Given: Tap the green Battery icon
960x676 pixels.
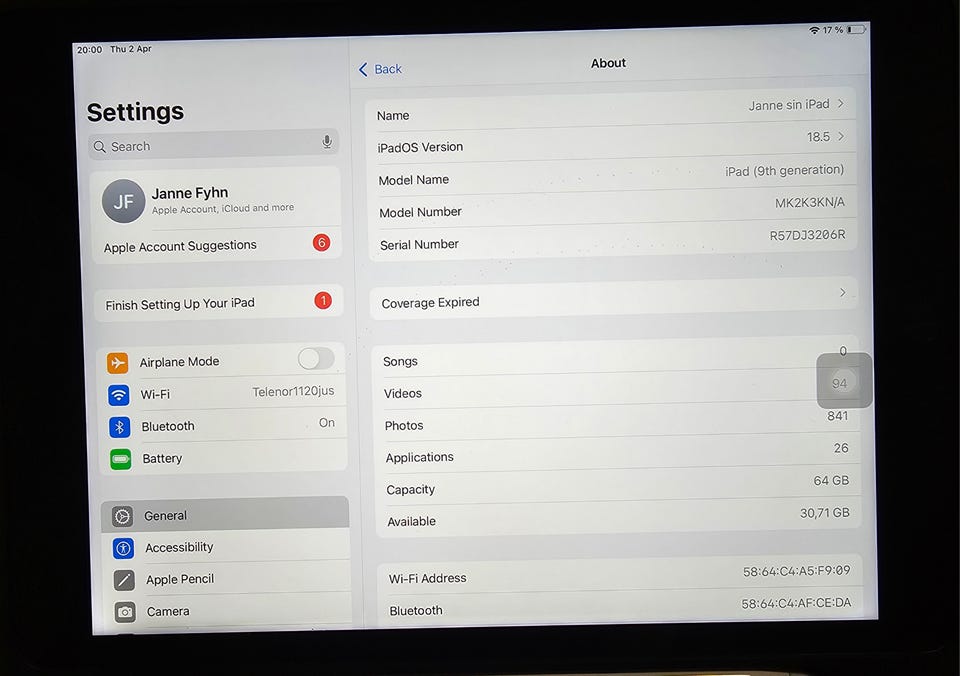Looking at the screenshot, I should pos(121,459).
